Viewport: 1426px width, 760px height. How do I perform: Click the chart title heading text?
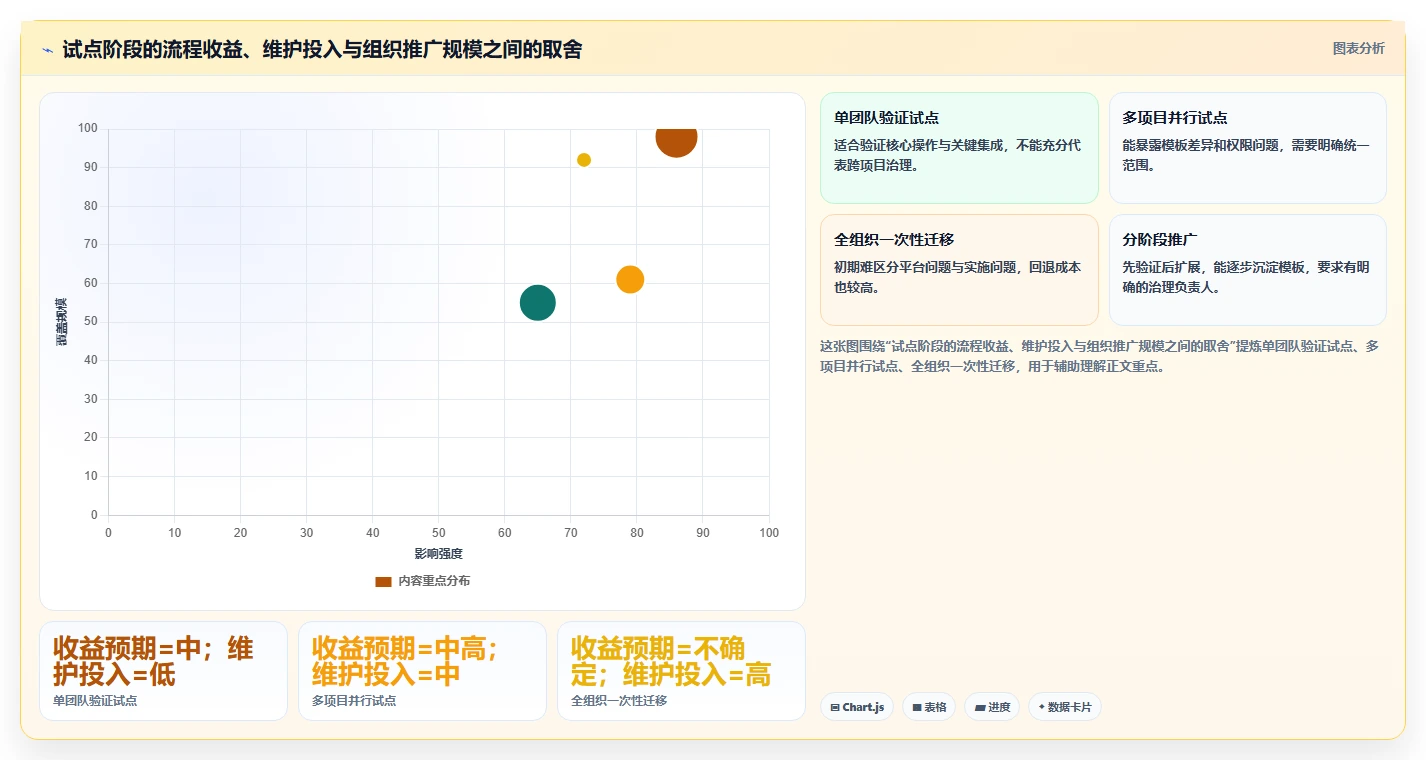tap(322, 49)
